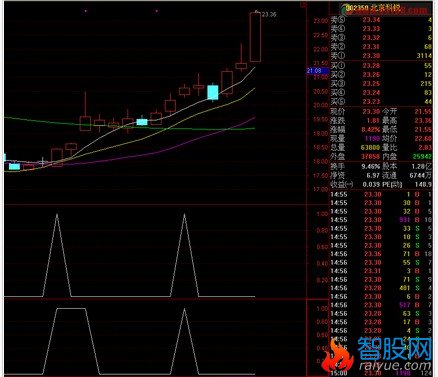This screenshot has width=438, height=377.
Task: Select the 均价 average price 22.68
Action: pos(423,139)
